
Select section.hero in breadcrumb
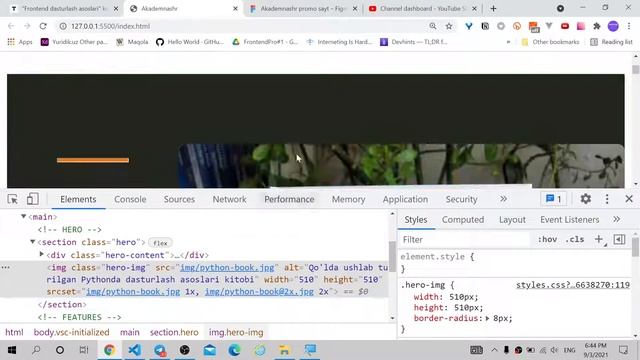tap(174, 332)
